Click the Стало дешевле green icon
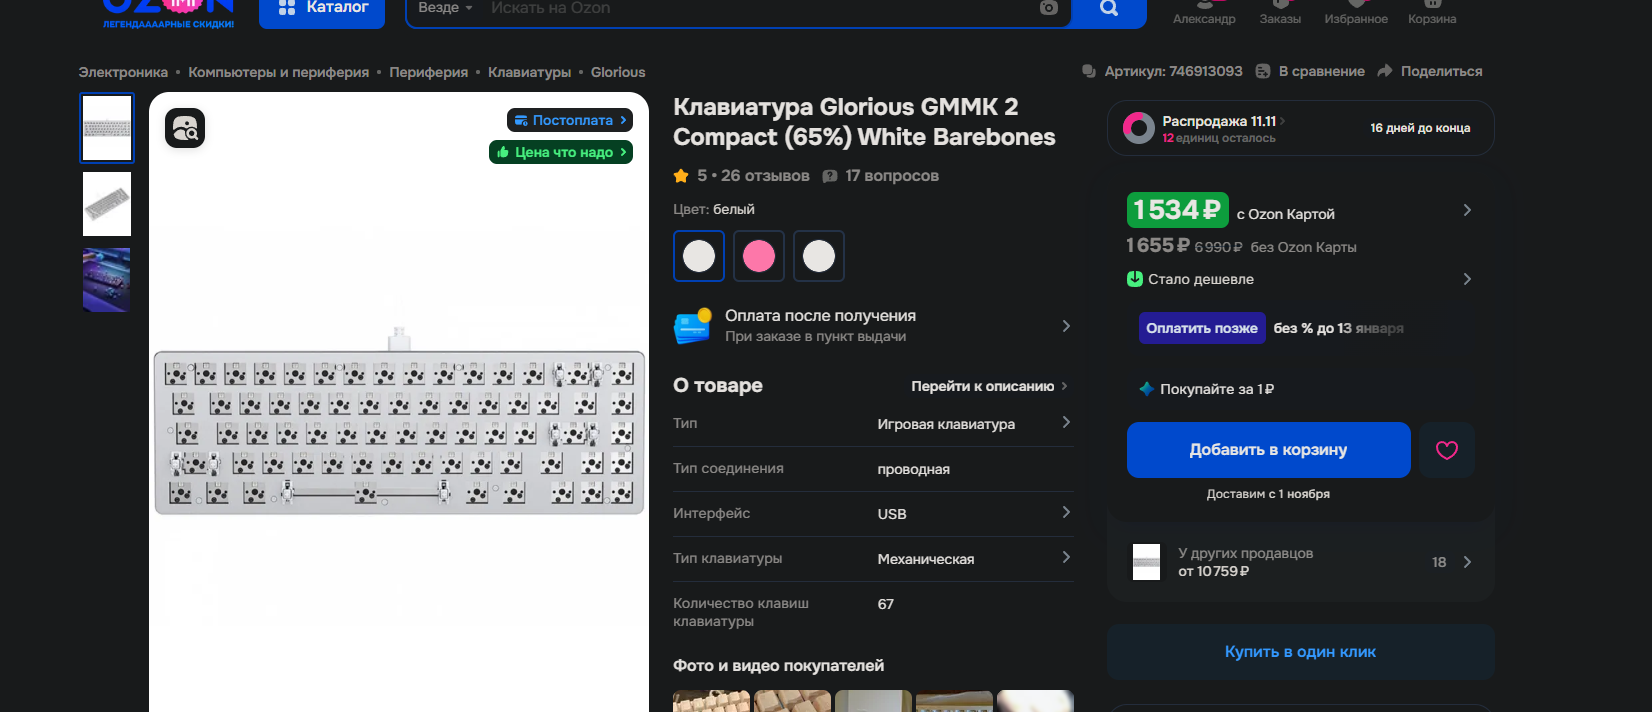 tap(1135, 279)
